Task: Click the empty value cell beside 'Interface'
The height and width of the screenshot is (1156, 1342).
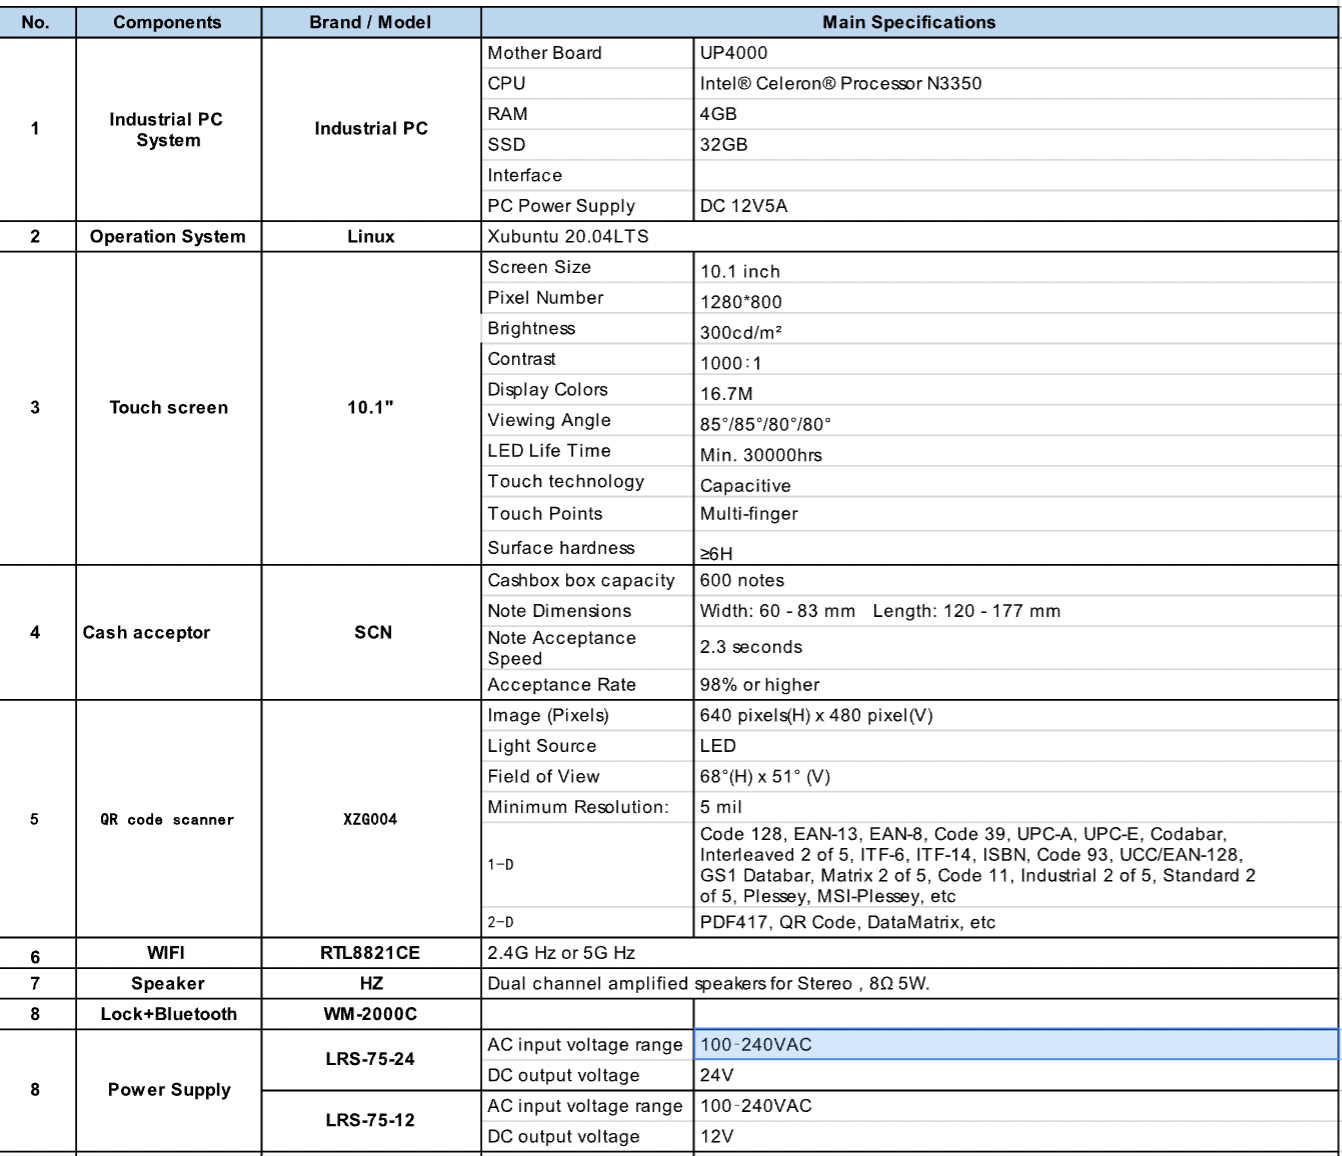Action: 1016,175
